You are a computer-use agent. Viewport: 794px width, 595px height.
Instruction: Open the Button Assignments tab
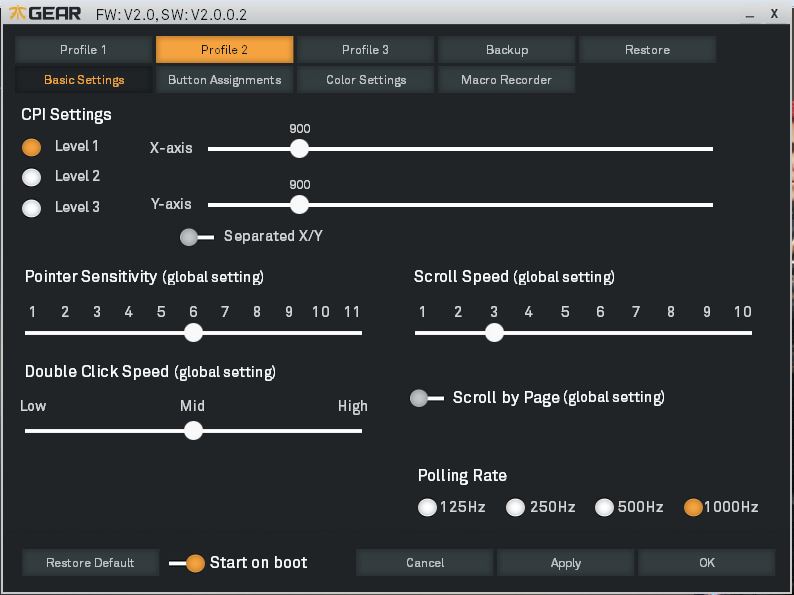pyautogui.click(x=224, y=80)
